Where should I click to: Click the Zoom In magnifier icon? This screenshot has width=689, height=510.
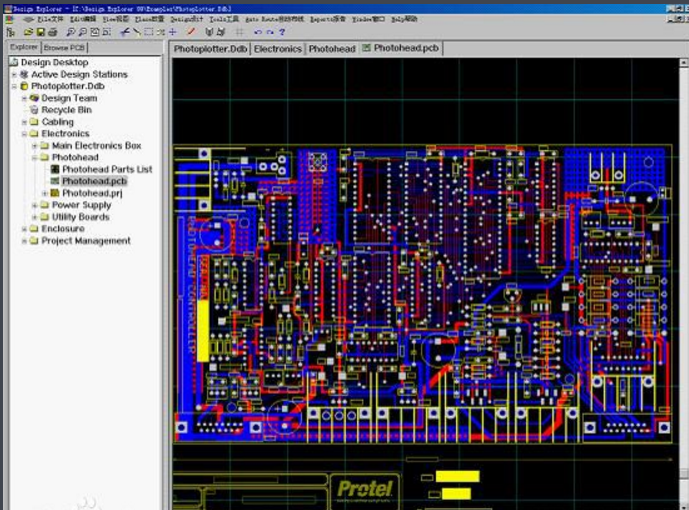[x=69, y=32]
